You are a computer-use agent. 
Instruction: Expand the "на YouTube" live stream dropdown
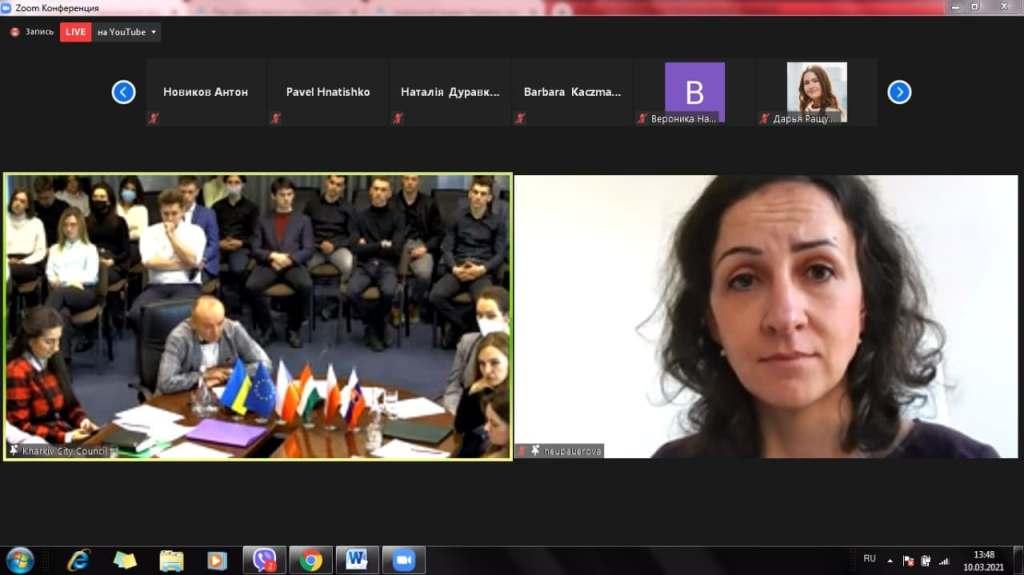point(153,32)
